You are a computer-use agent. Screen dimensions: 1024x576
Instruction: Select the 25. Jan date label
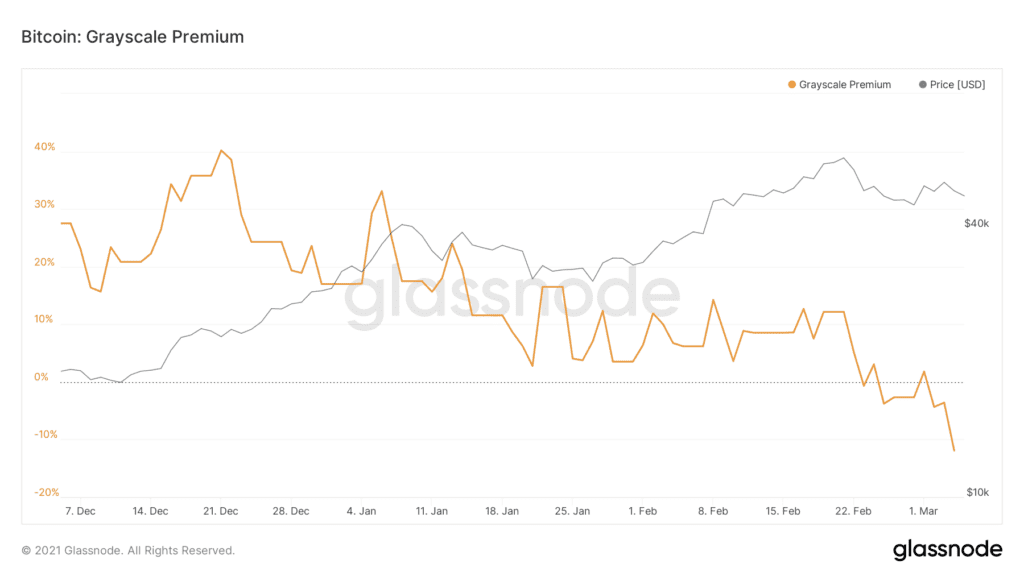[574, 511]
